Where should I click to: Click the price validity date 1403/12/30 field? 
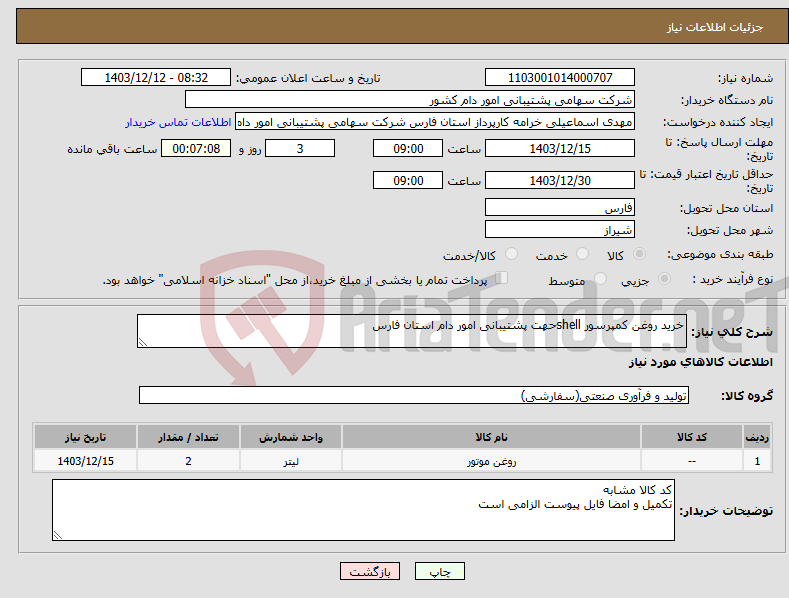560,180
